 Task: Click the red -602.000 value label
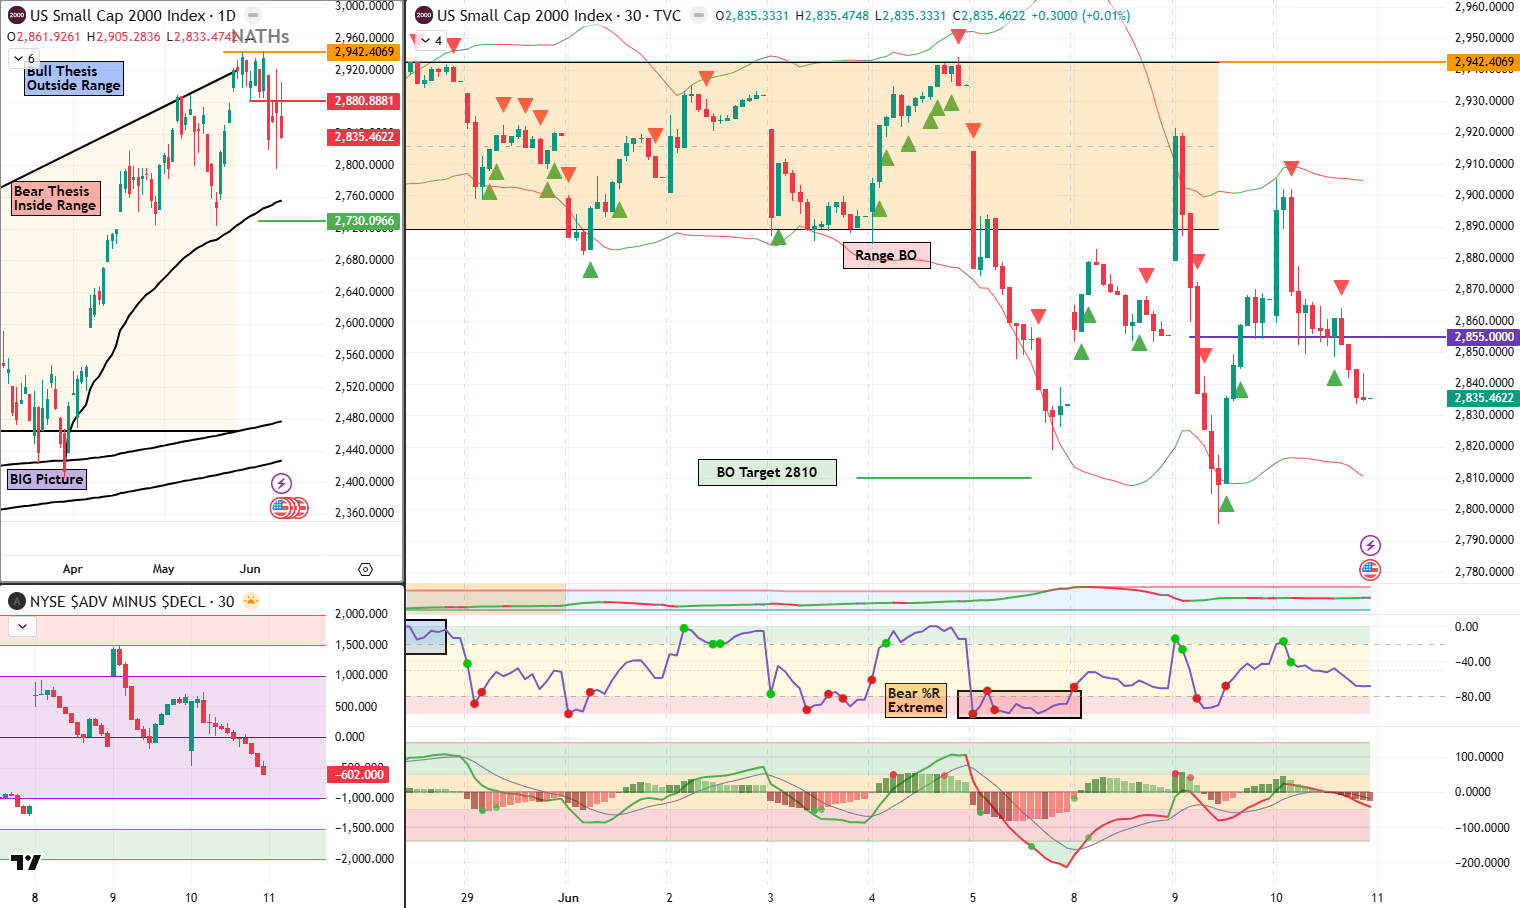click(360, 775)
